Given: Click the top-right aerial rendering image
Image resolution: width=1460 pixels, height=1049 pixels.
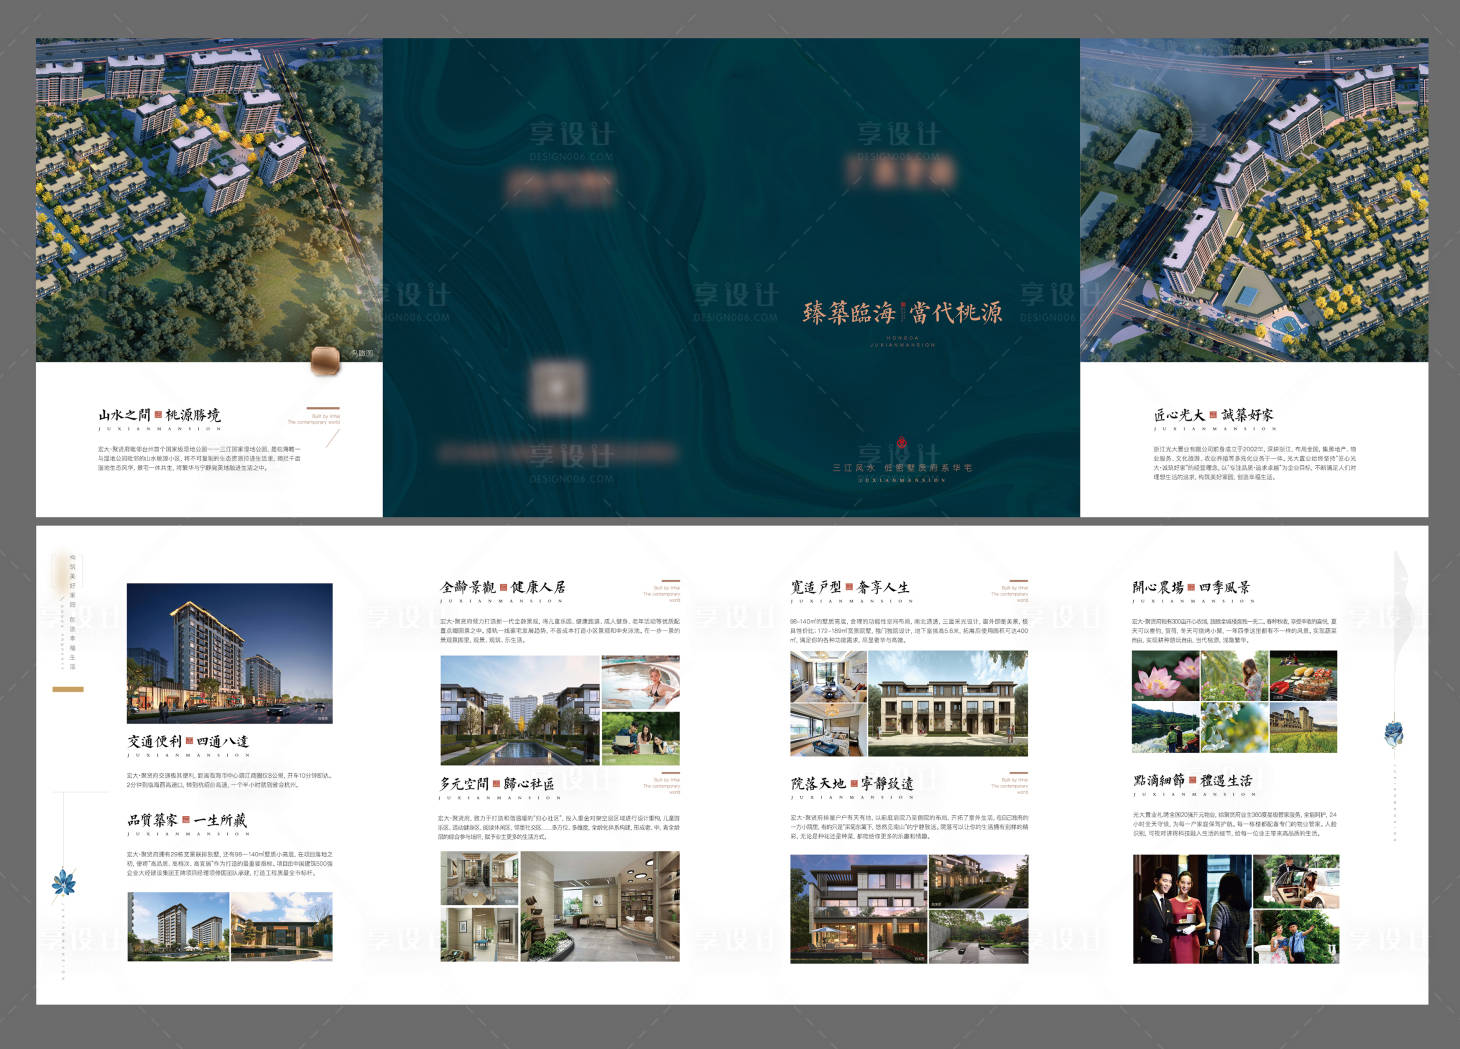Looking at the screenshot, I should 1254,200.
